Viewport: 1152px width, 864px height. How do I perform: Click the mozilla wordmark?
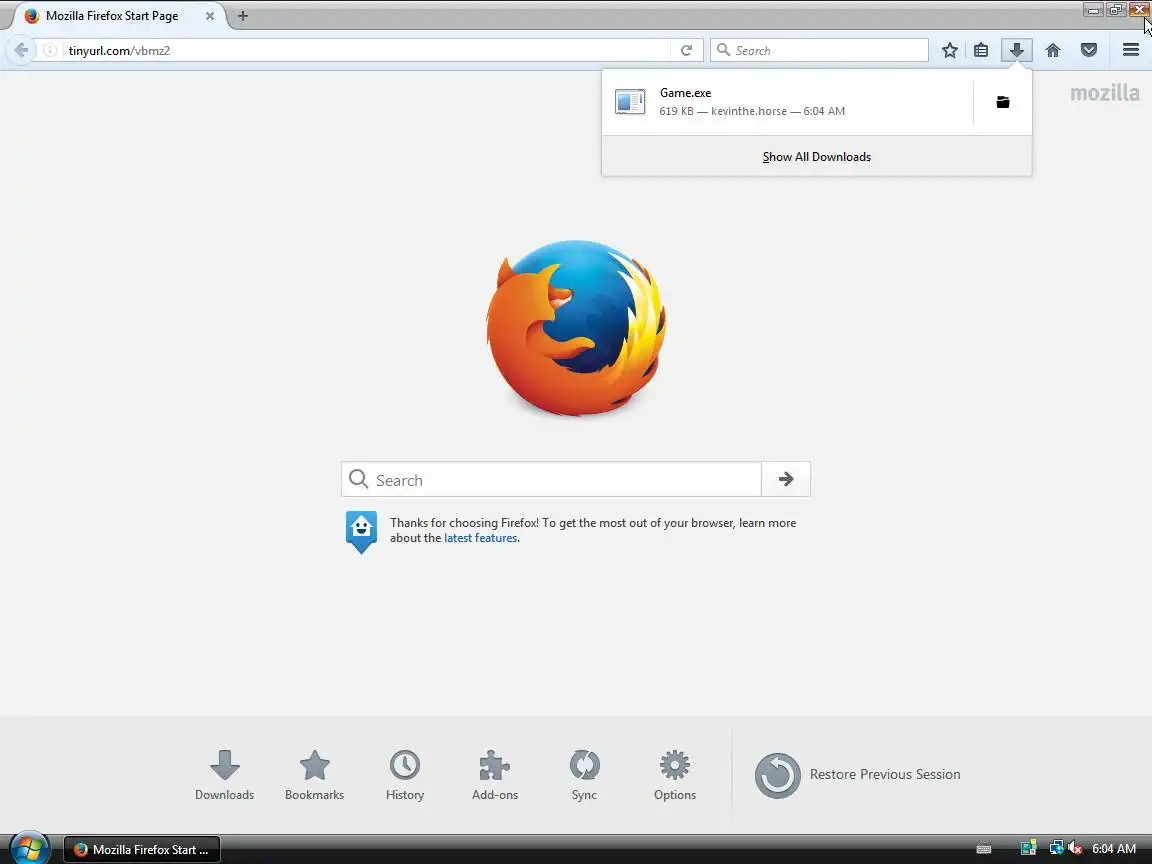pyautogui.click(x=1104, y=93)
